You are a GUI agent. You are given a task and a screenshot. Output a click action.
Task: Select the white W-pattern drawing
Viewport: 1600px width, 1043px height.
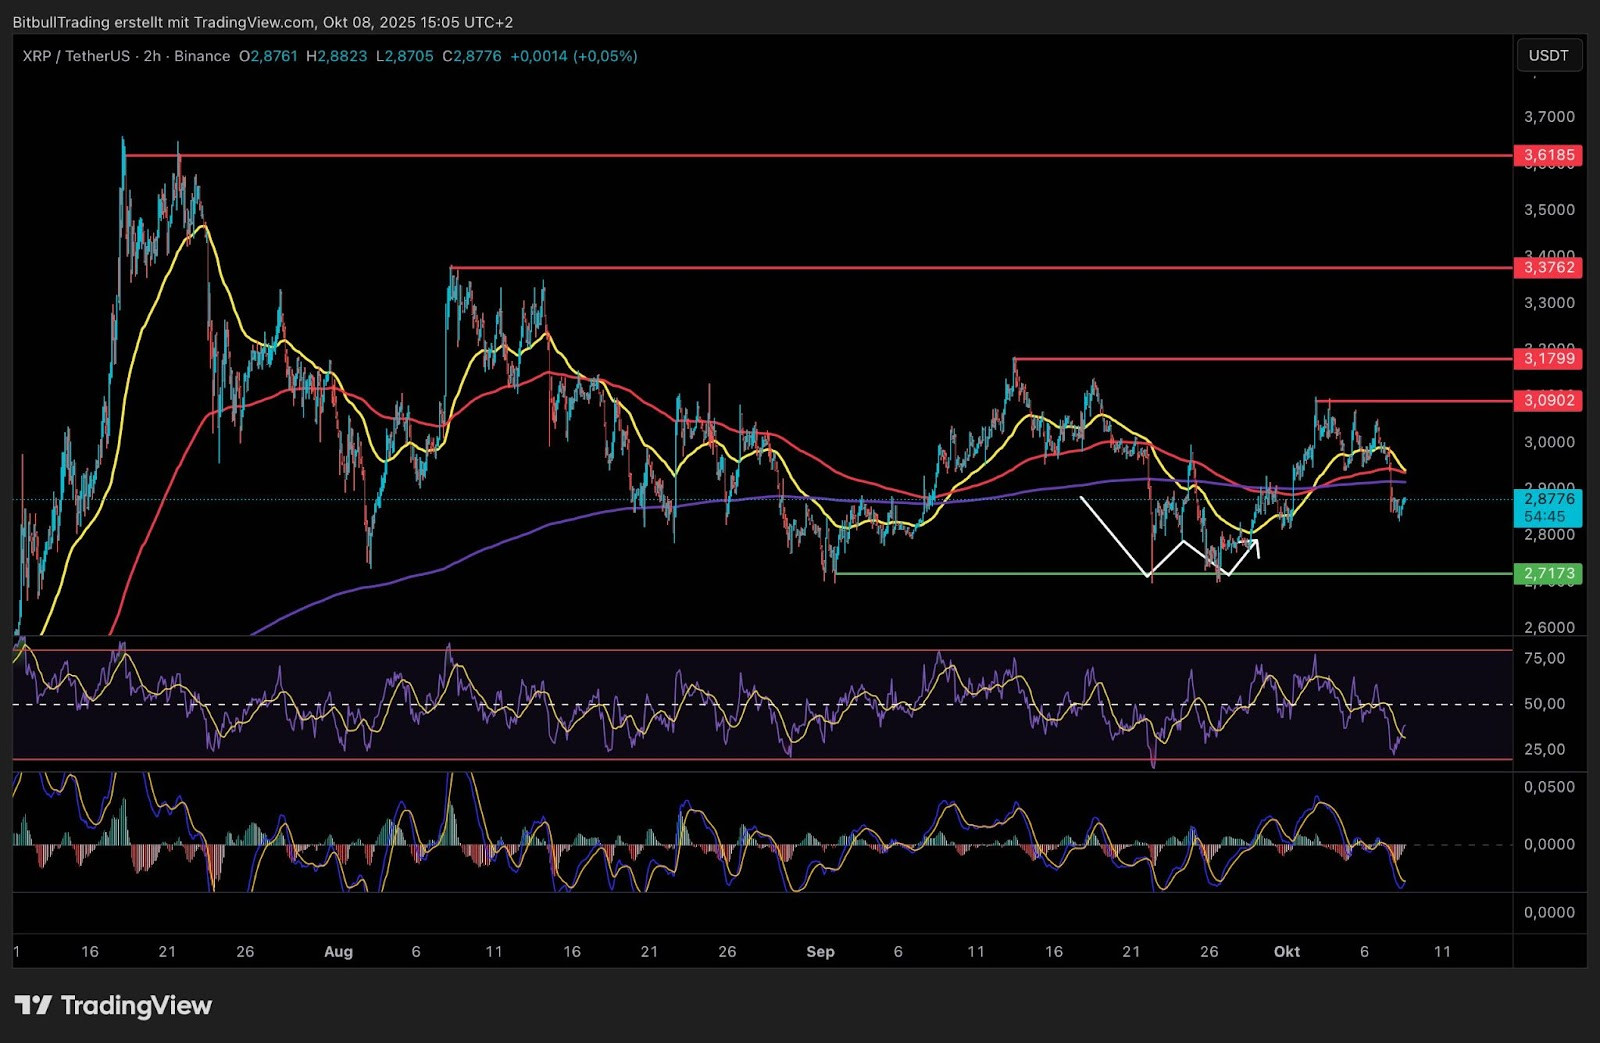pos(1115,536)
